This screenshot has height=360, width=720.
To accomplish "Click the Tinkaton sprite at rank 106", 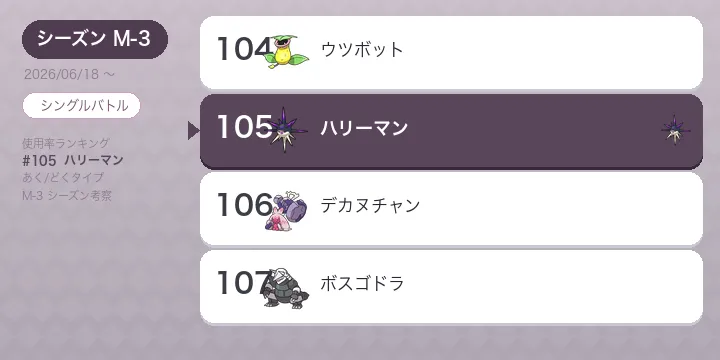I will (x=287, y=210).
